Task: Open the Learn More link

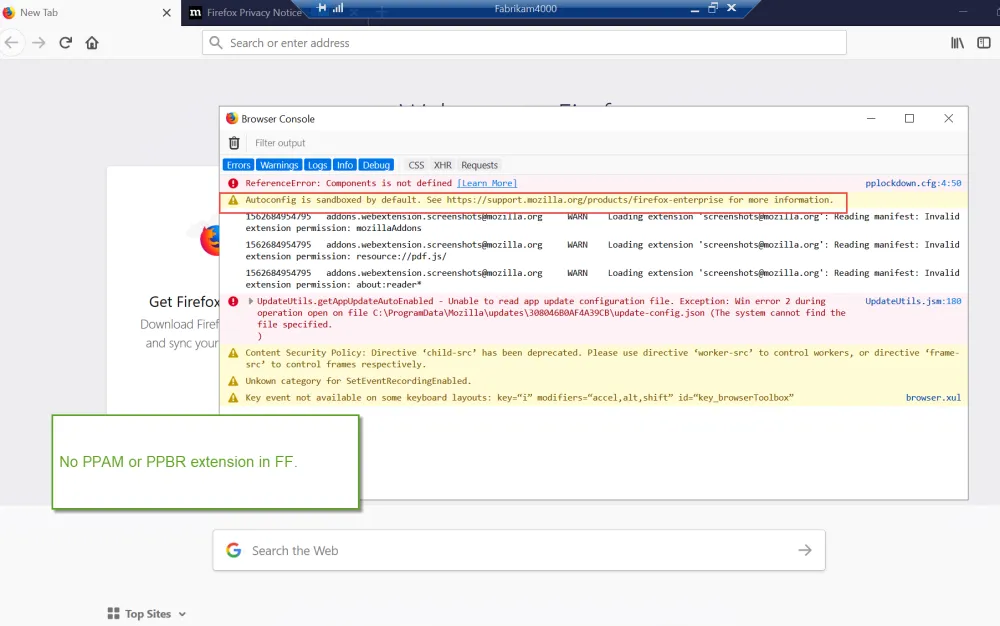Action: click(487, 184)
